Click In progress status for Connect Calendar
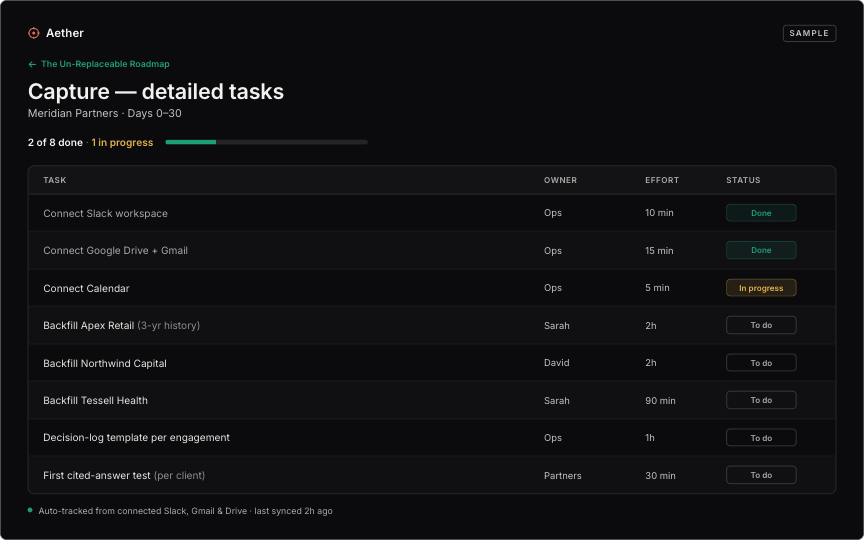The width and height of the screenshot is (864, 540). [761, 288]
